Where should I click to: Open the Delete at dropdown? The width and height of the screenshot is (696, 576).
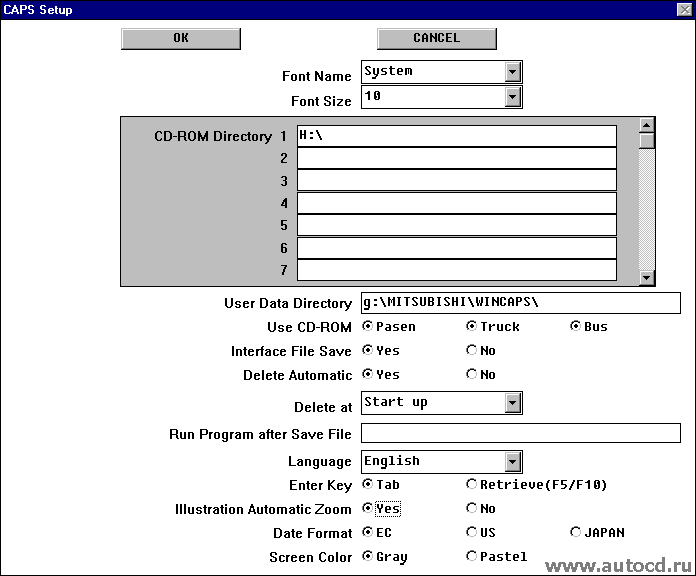coord(512,403)
